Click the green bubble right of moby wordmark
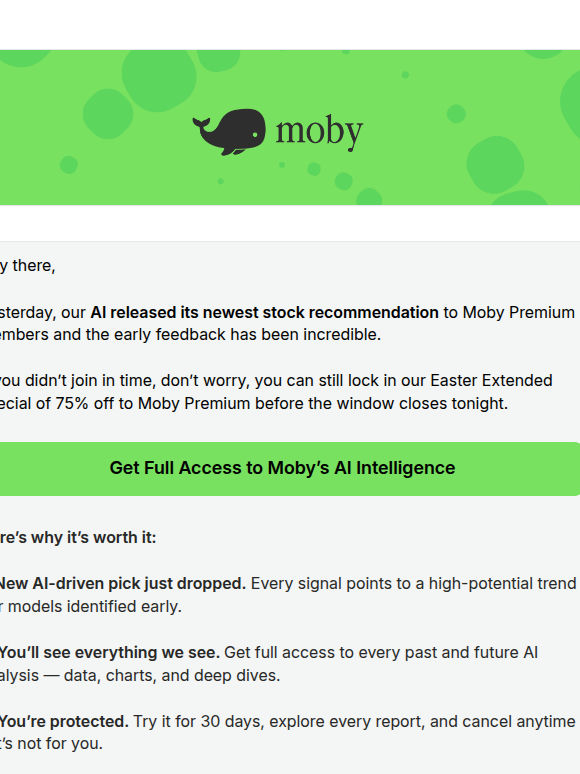The height and width of the screenshot is (774, 580). pyautogui.click(x=456, y=114)
